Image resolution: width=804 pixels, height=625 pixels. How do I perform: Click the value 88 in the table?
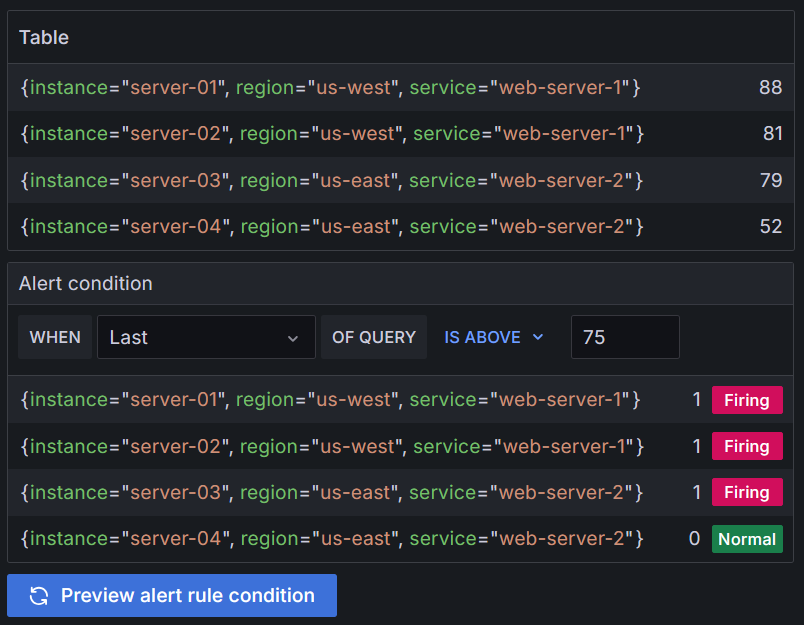(x=770, y=88)
